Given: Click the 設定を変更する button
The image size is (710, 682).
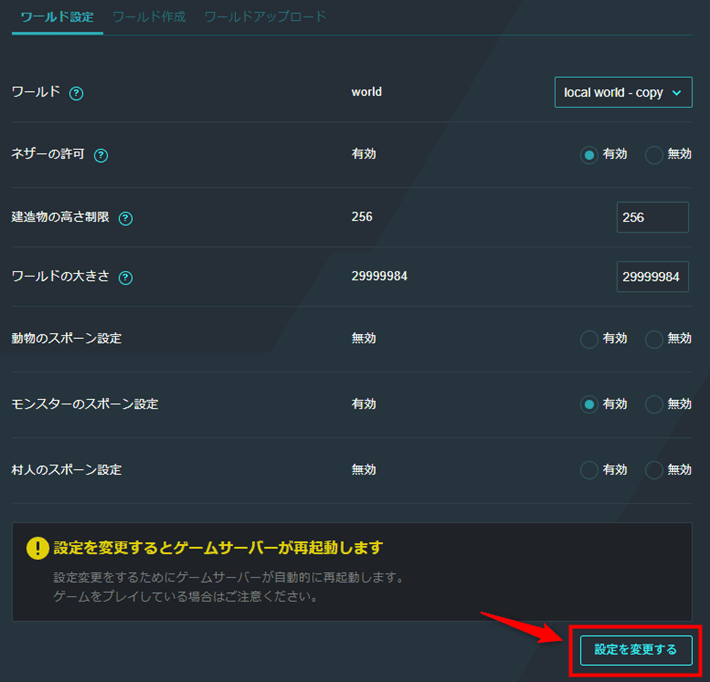Looking at the screenshot, I should 636,650.
